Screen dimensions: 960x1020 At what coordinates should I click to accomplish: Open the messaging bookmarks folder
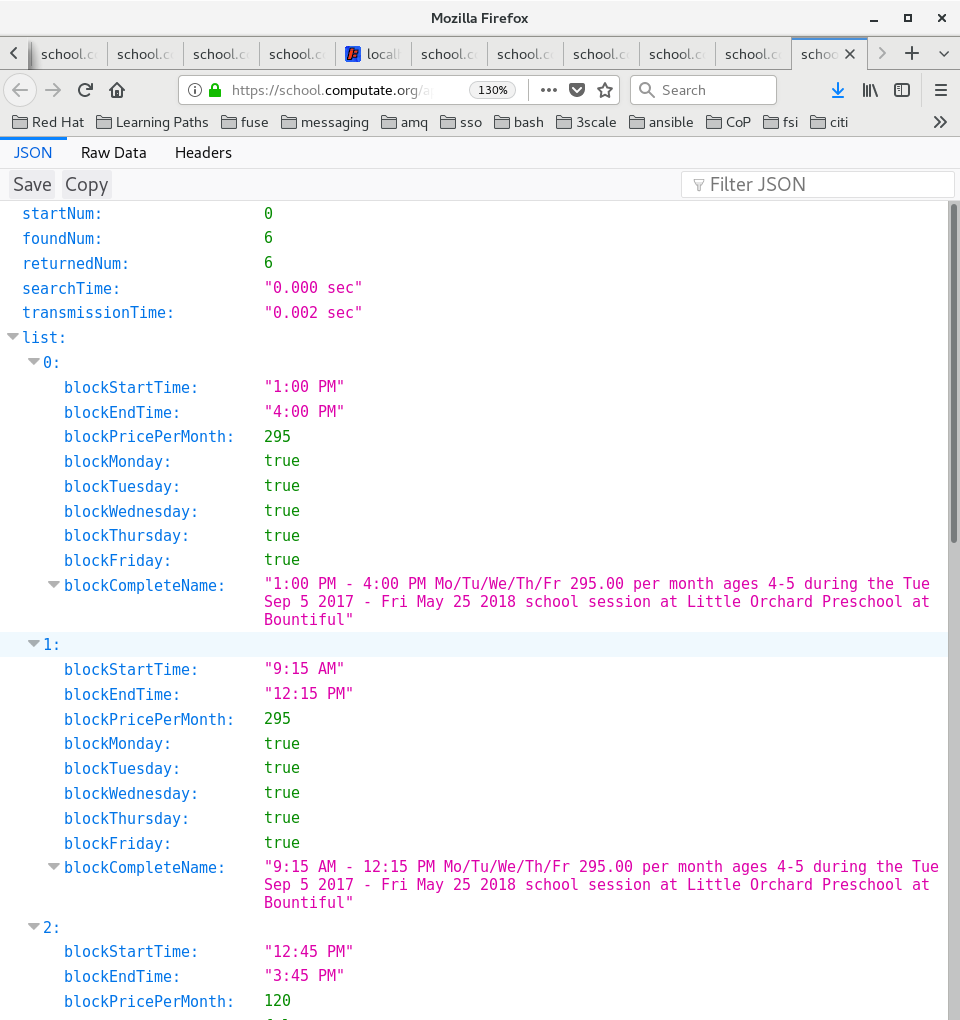(325, 122)
